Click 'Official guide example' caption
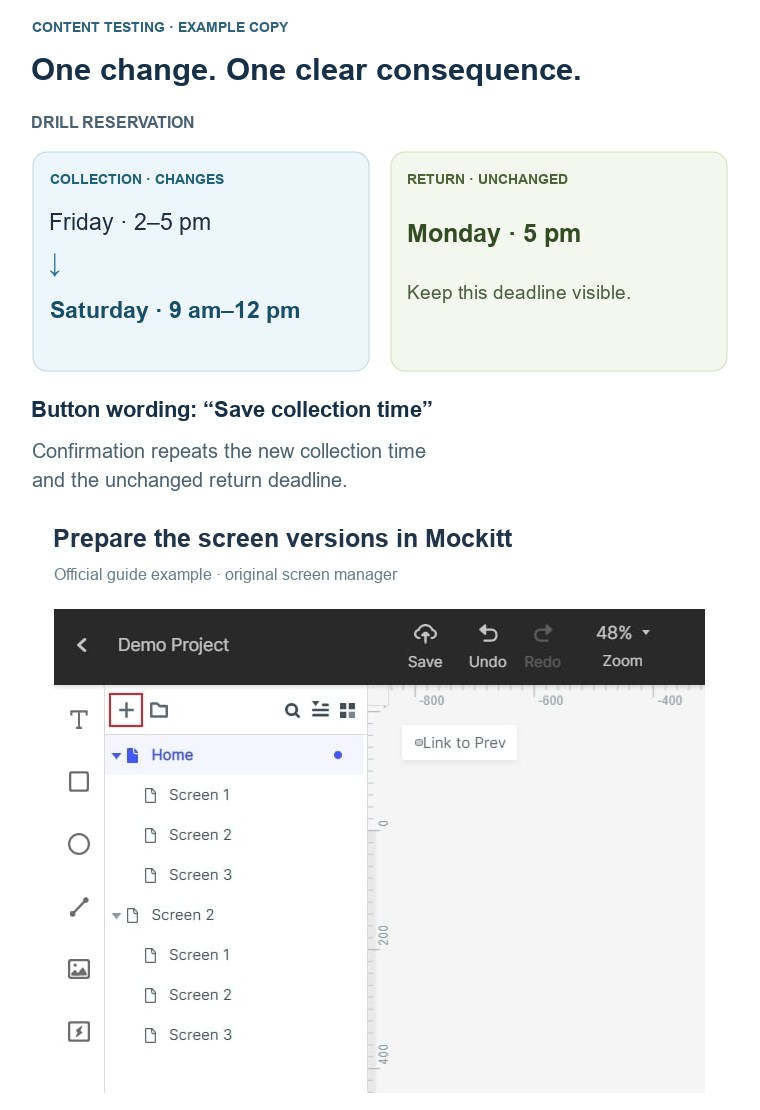760x1110 pixels. coord(132,574)
